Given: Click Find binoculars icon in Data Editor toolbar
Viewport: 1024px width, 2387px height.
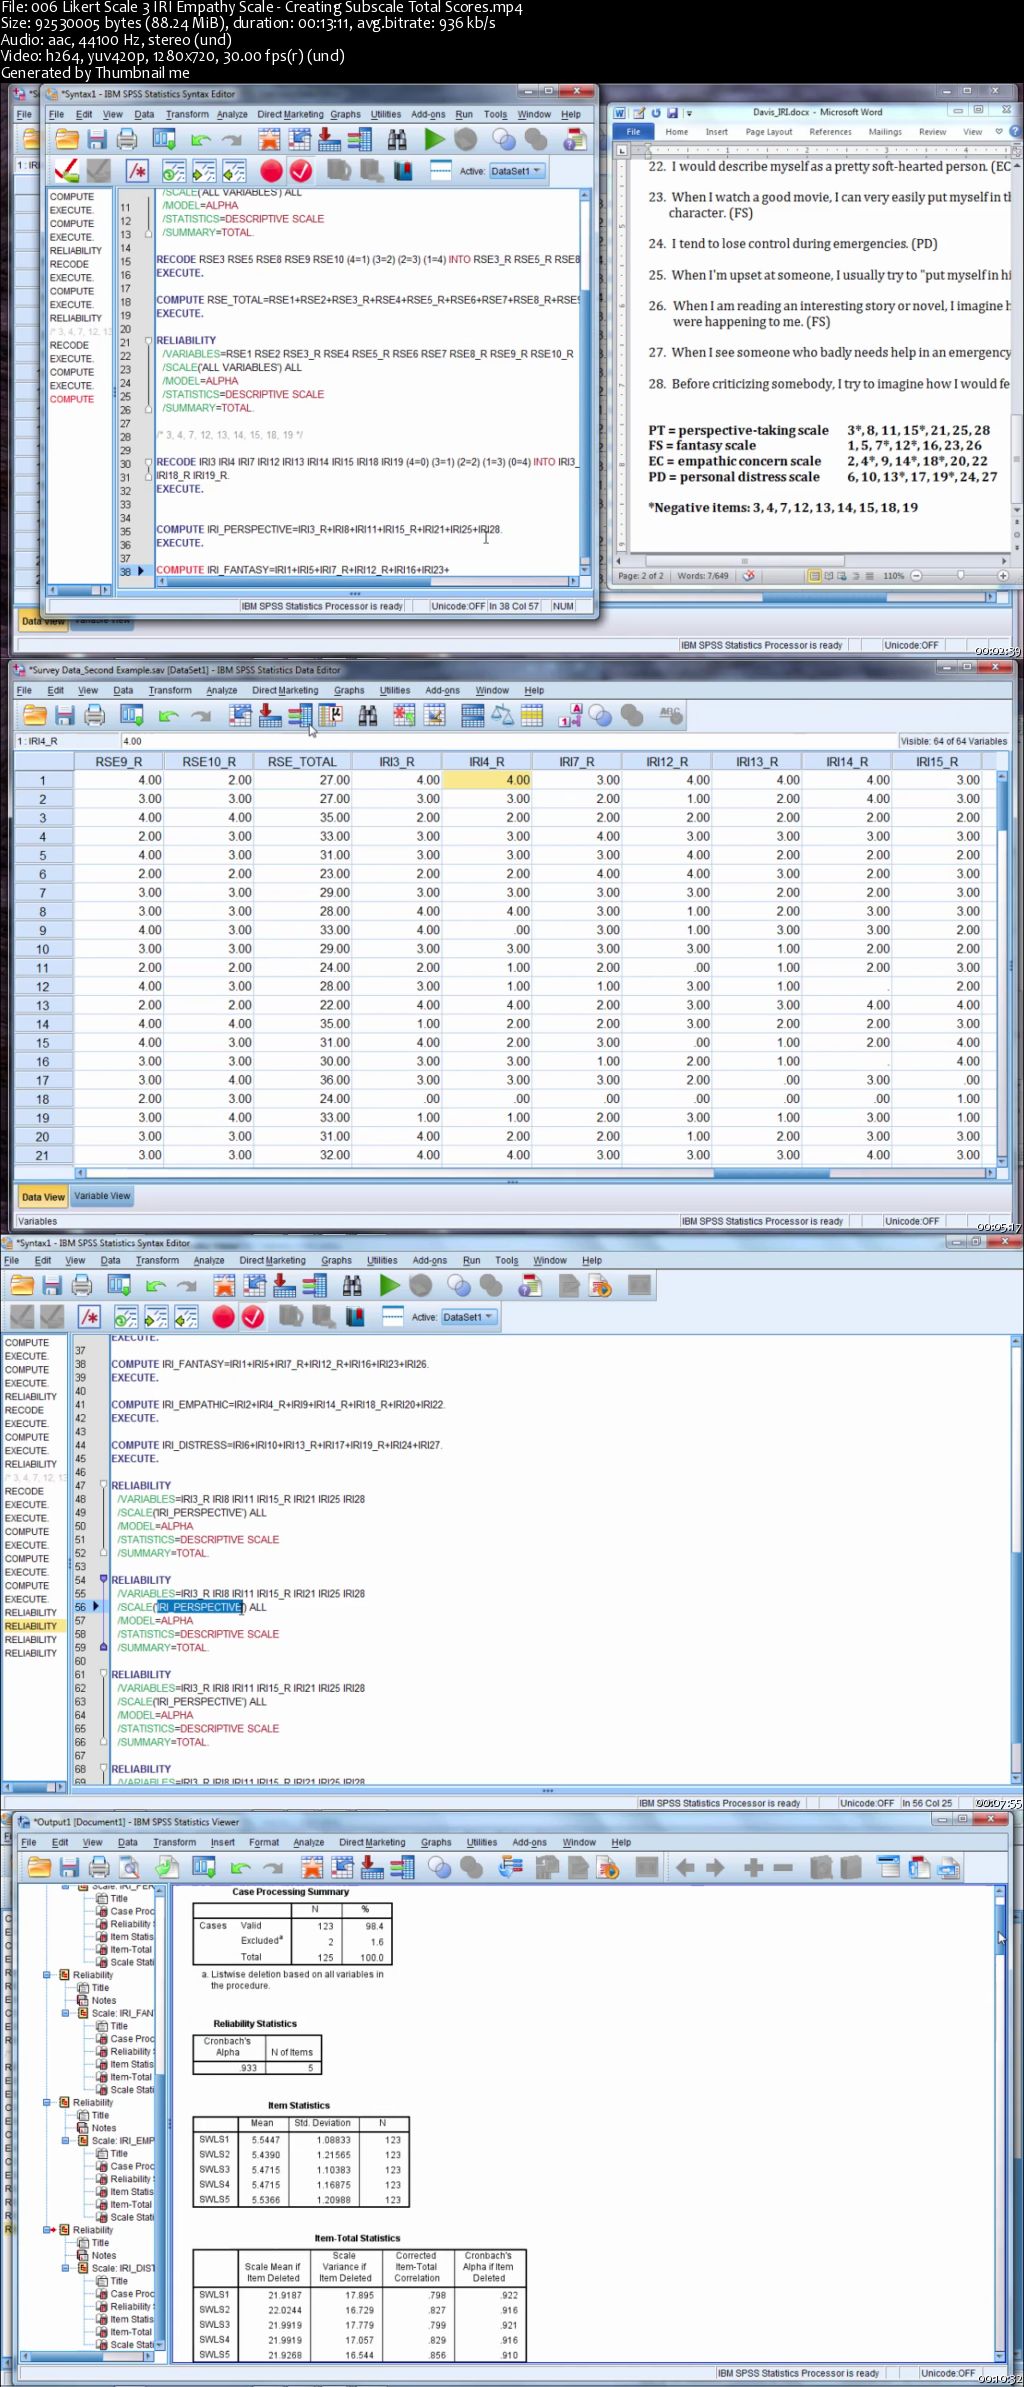Looking at the screenshot, I should point(368,715).
